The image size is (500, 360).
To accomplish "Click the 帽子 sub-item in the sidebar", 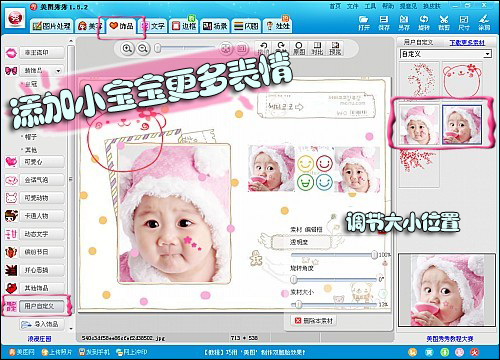I will click(x=30, y=137).
